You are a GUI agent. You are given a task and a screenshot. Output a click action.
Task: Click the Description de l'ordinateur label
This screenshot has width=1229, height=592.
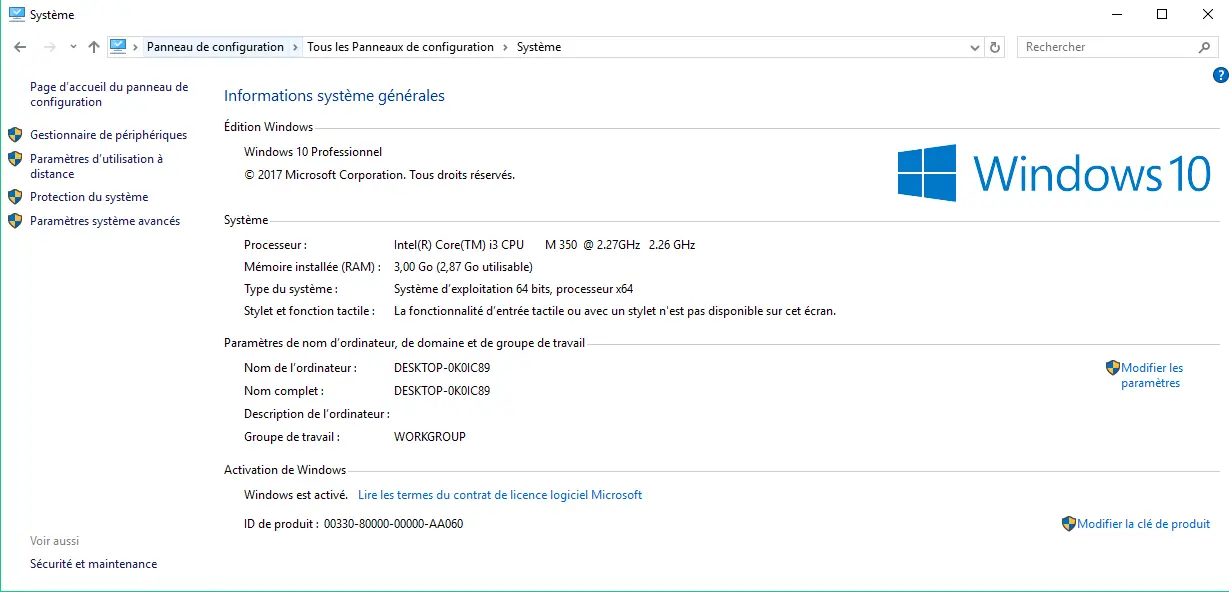(x=317, y=414)
